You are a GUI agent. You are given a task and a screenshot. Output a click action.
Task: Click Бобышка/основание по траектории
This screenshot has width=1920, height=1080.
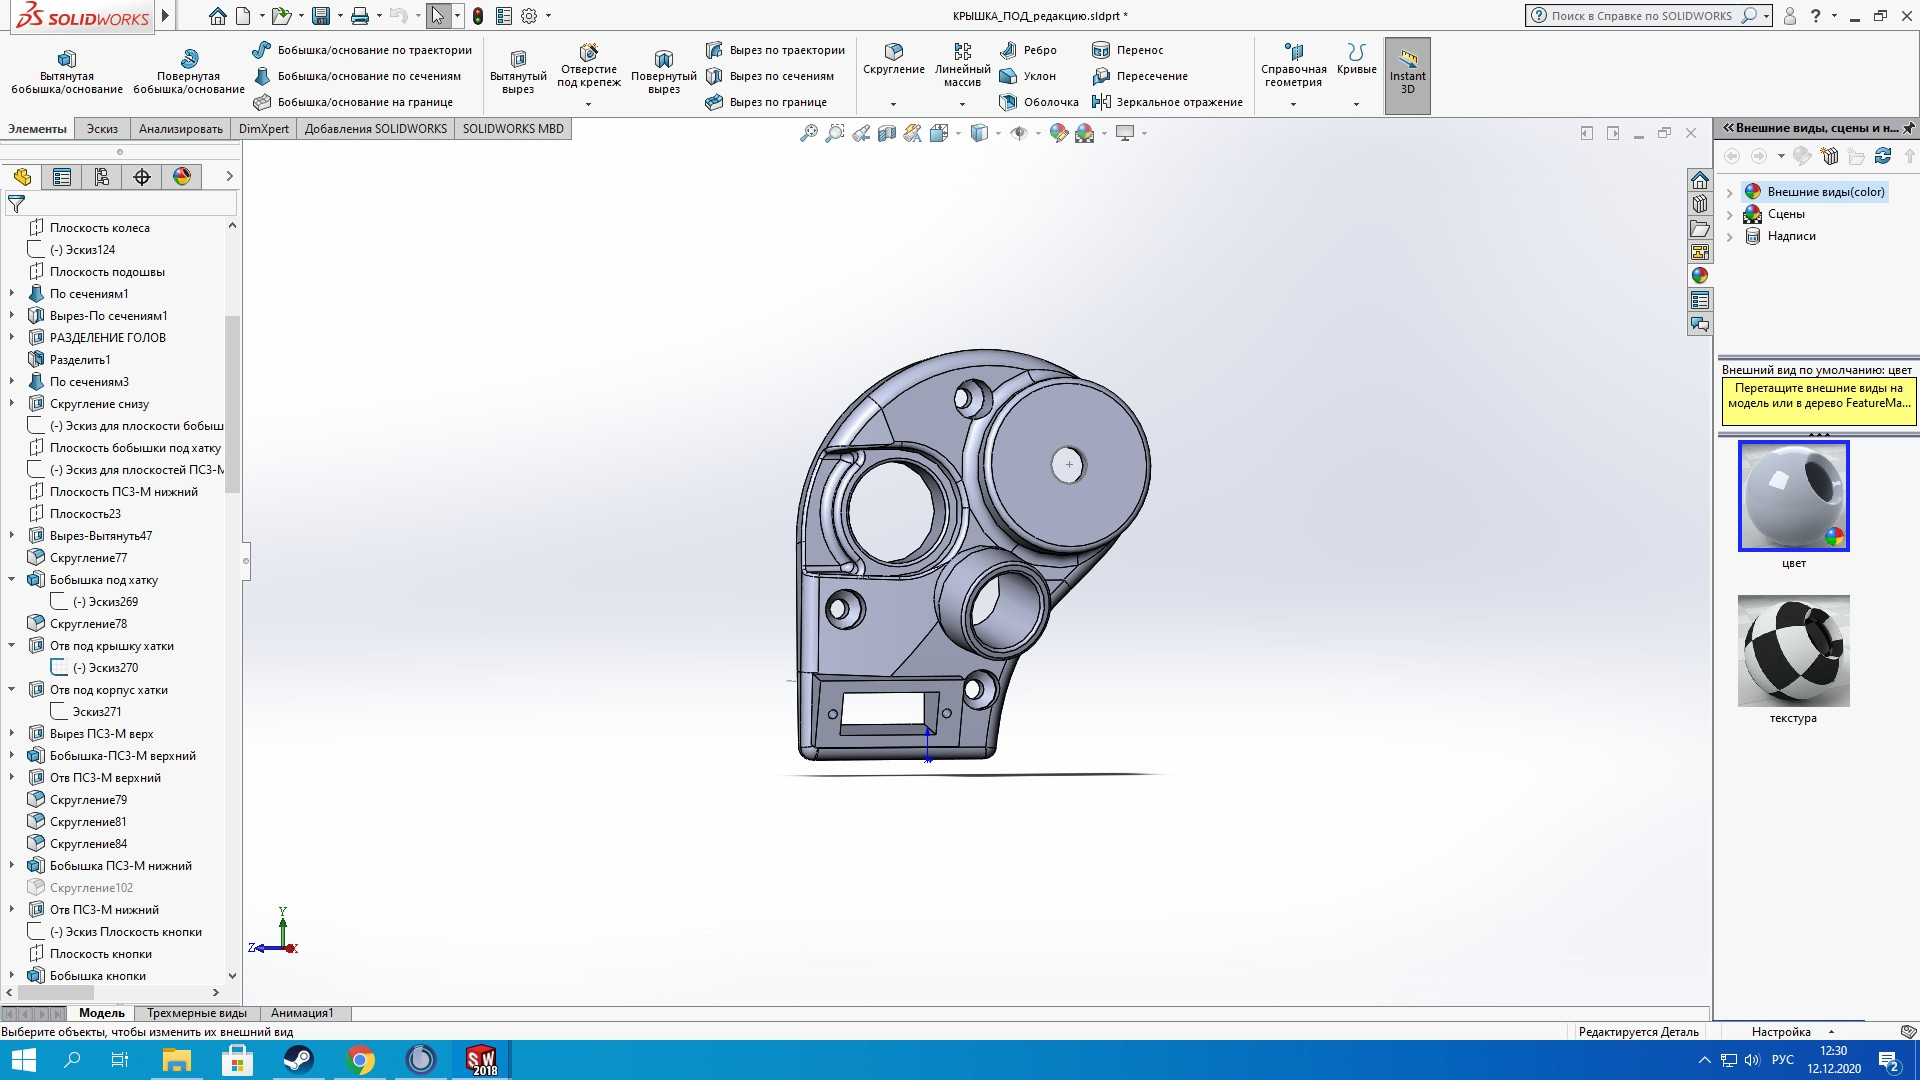pyautogui.click(x=362, y=50)
